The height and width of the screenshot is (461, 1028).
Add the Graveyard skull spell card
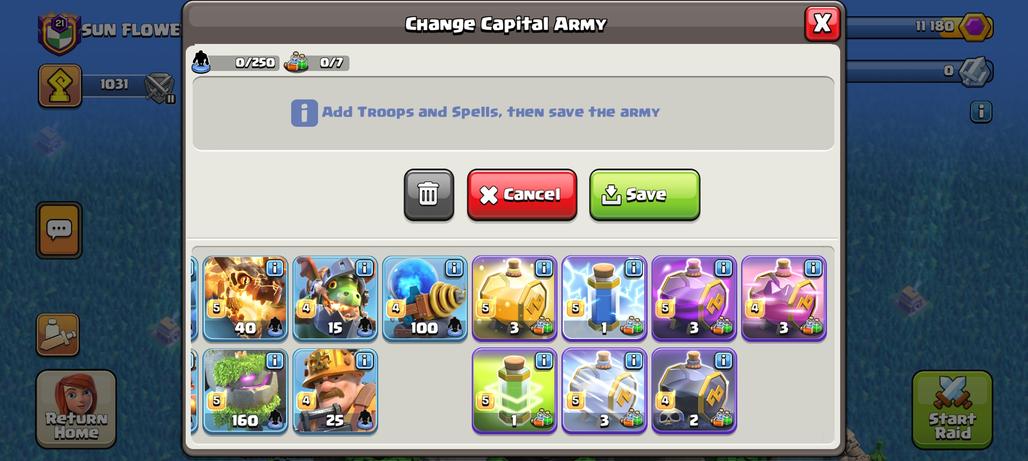click(694, 391)
